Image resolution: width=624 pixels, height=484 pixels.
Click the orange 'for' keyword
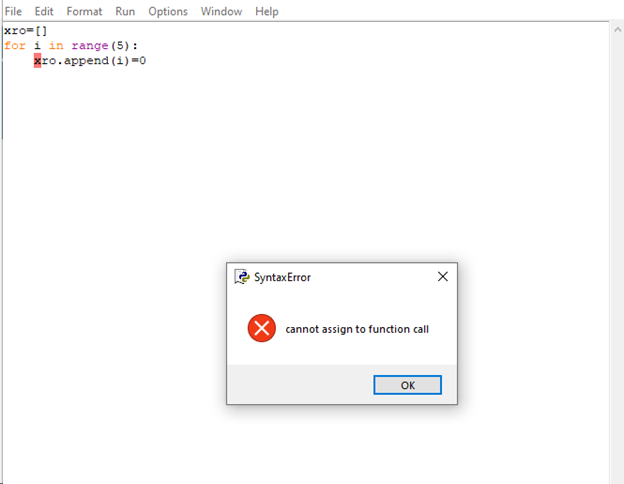tap(15, 45)
